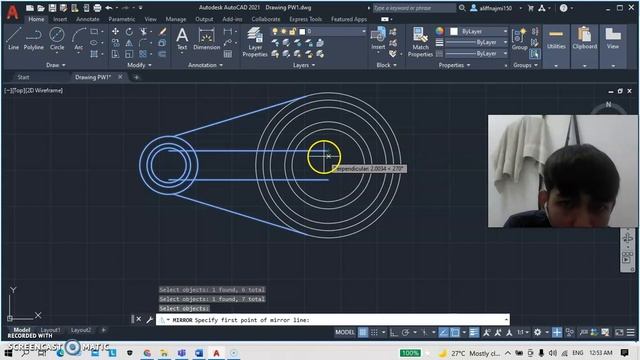Image resolution: width=640 pixels, height=360 pixels.
Task: Click the object color wheel swatch
Action: [x=439, y=31]
